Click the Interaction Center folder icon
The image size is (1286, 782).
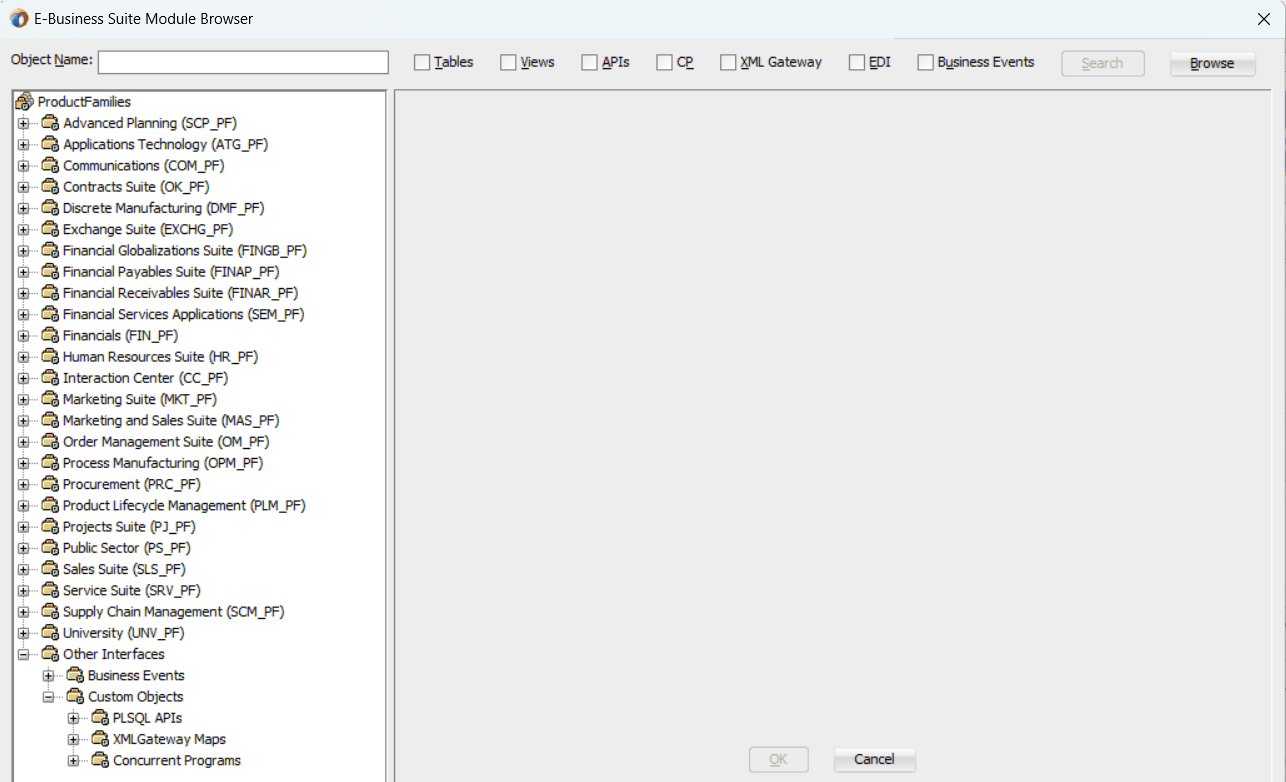tap(50, 378)
